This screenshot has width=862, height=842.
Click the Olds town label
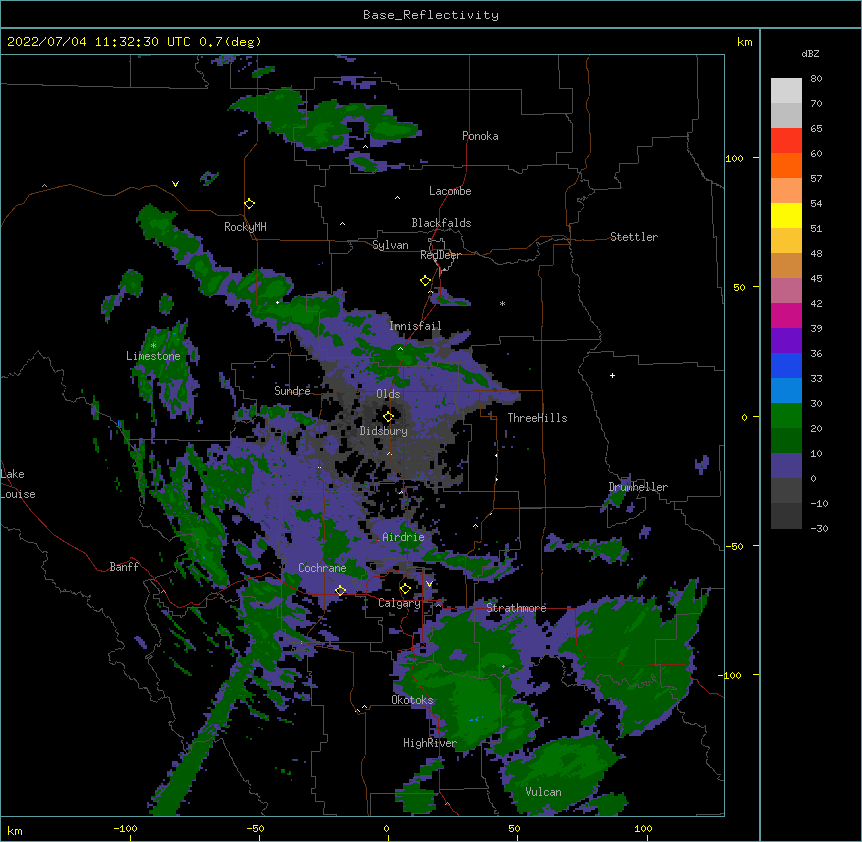(388, 394)
